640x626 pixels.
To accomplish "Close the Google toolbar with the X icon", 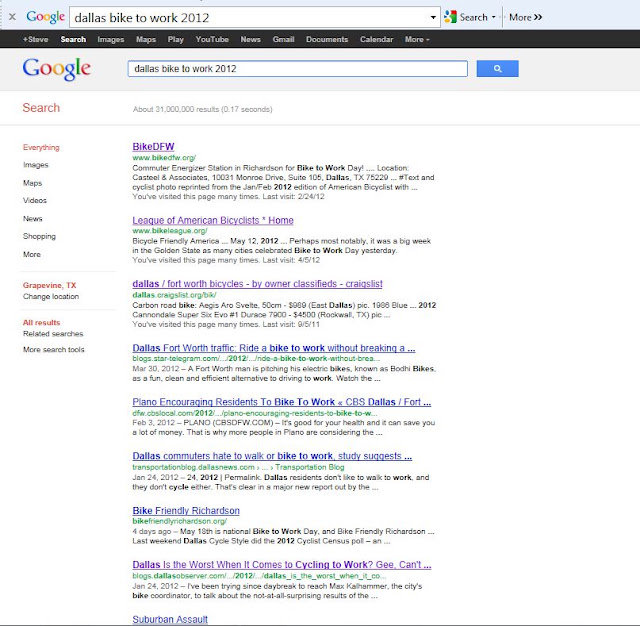I will coord(12,17).
